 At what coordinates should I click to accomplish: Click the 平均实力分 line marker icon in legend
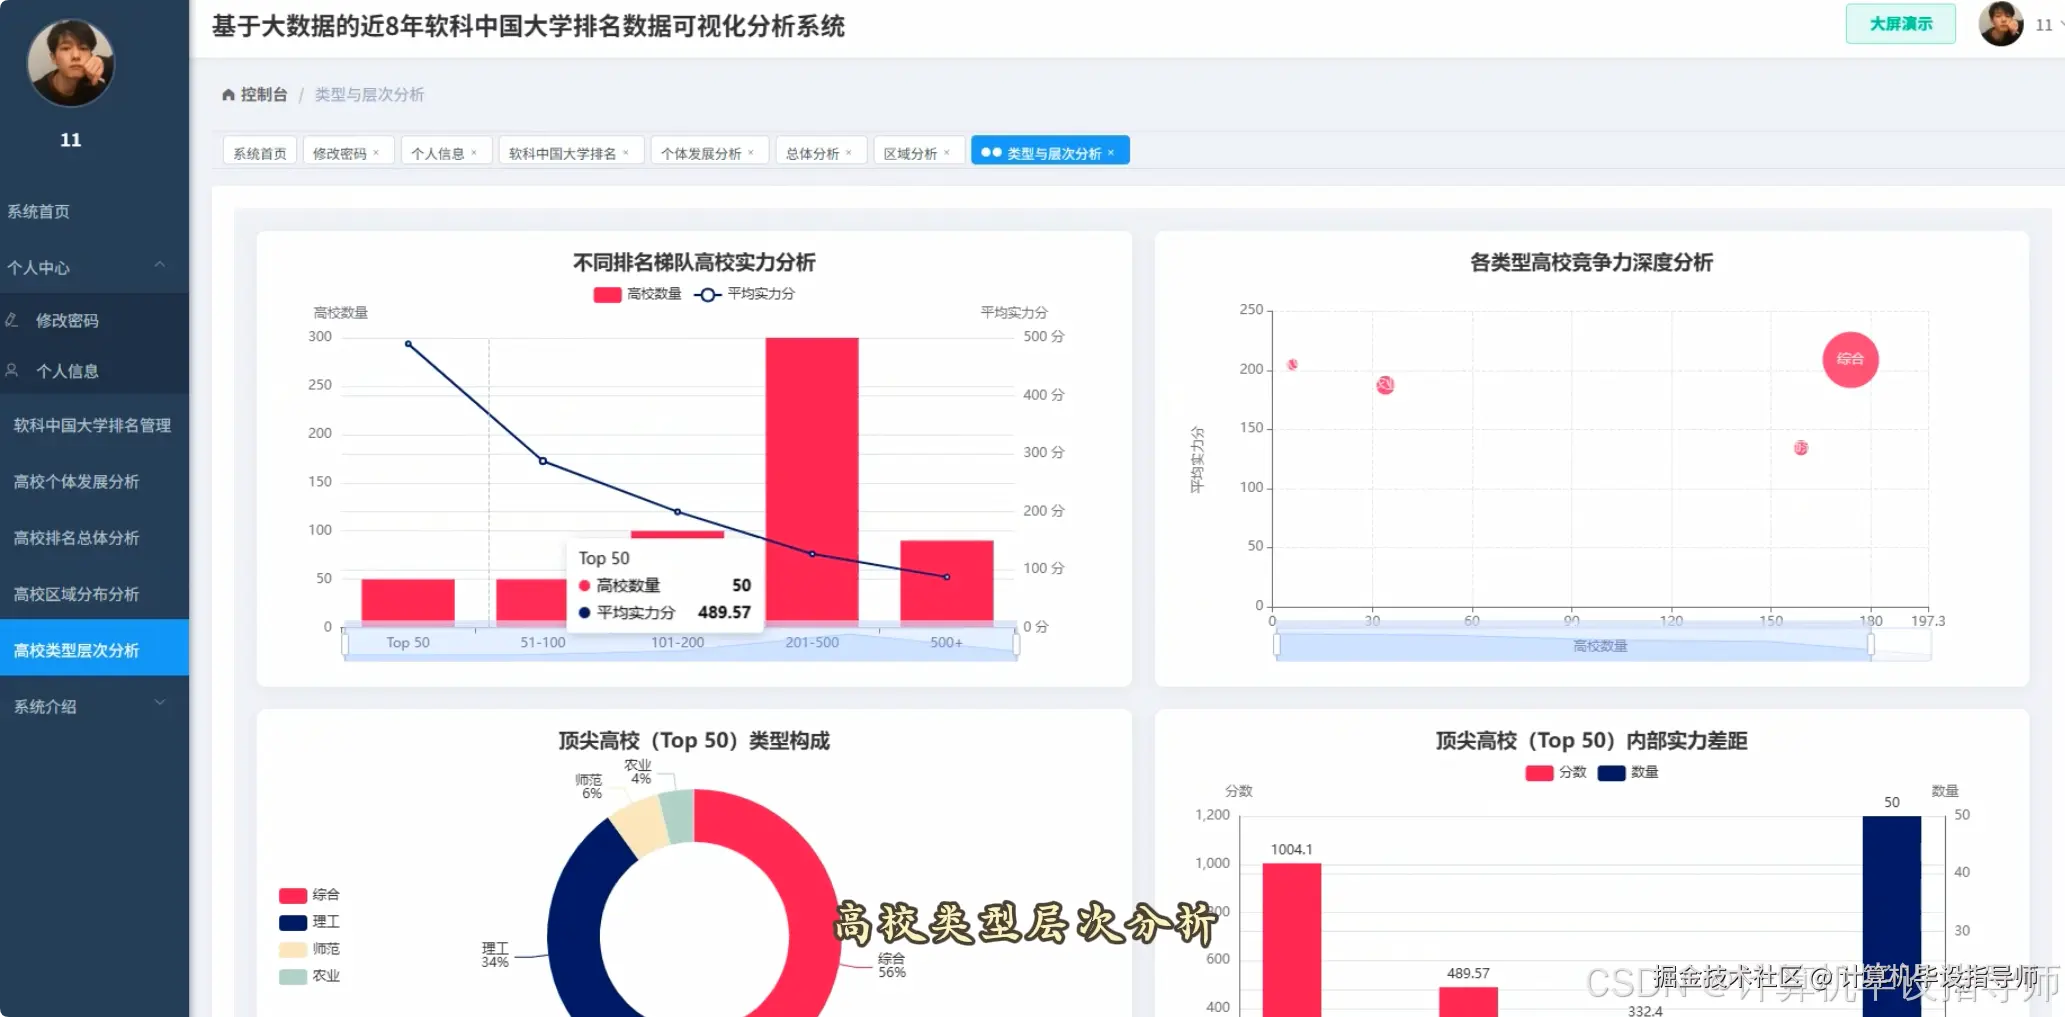(708, 294)
